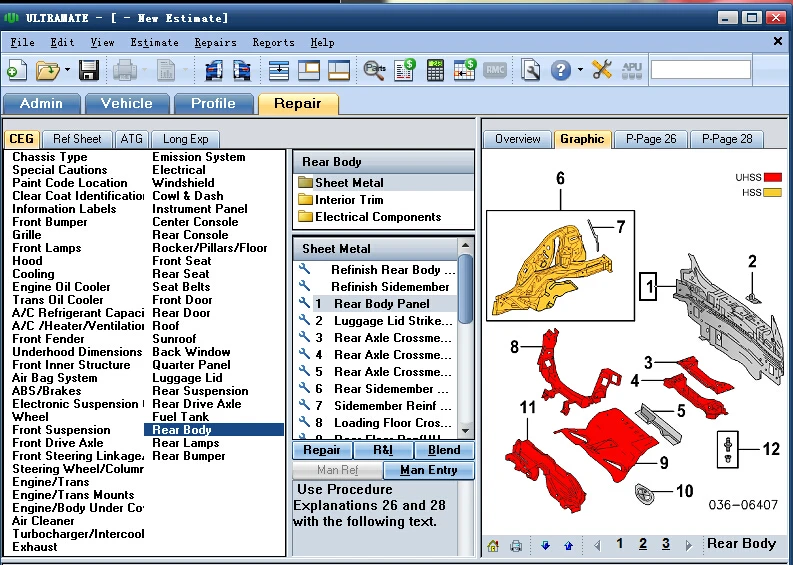793x565 pixels.
Task: Open the dropdown arrow beside Open folder
Action: point(67,69)
